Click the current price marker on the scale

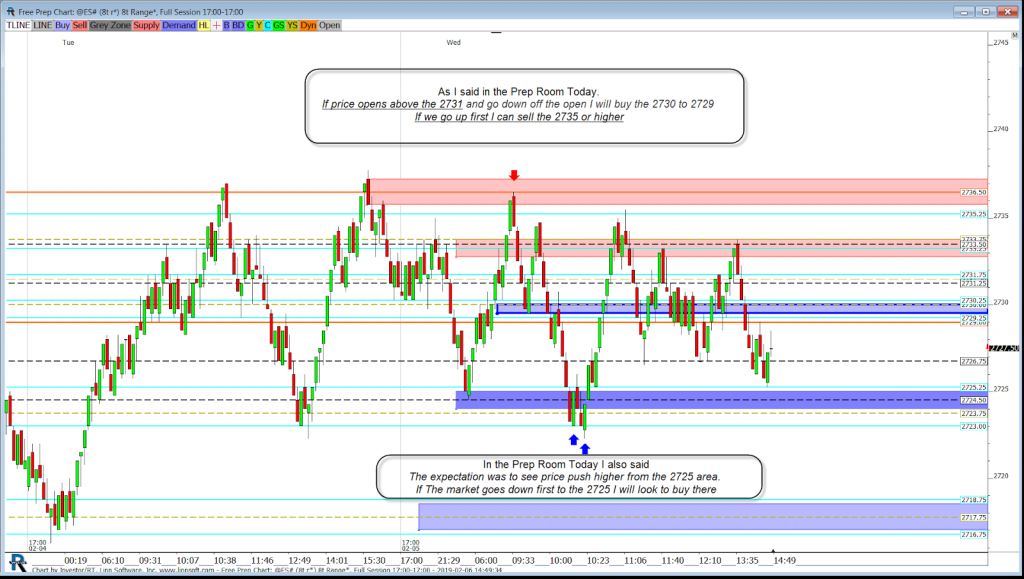(1003, 349)
